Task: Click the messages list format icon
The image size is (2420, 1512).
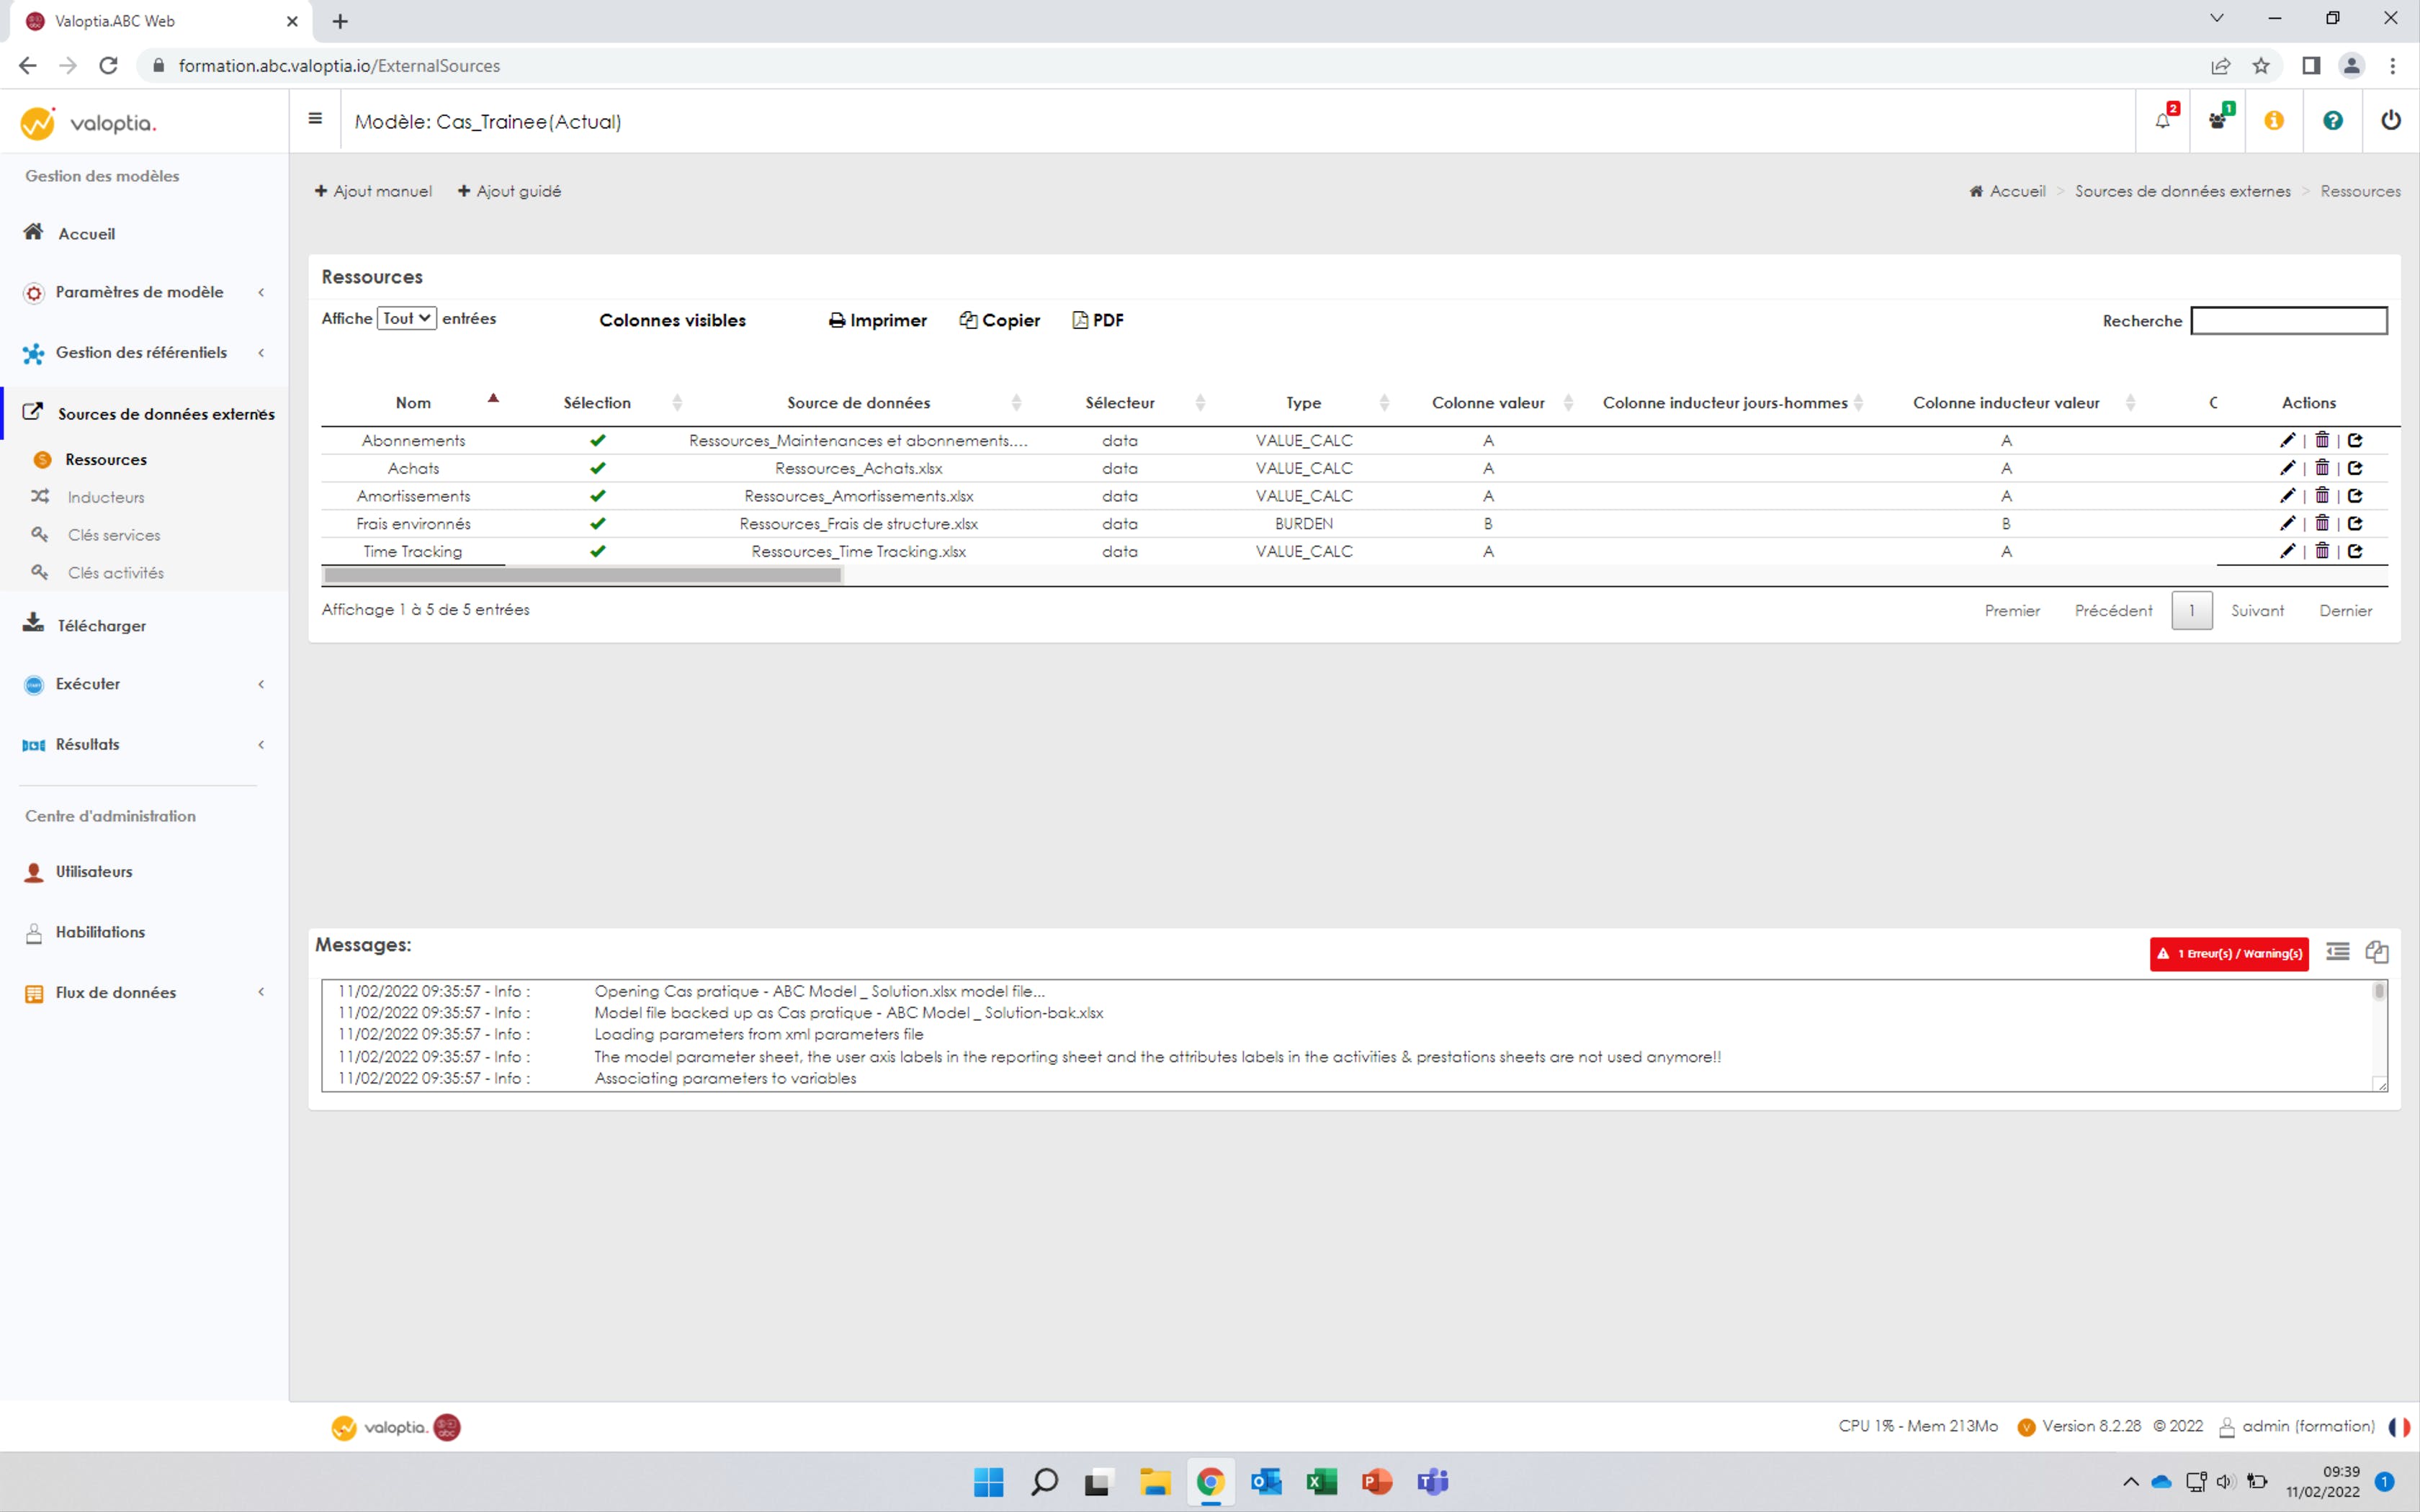Action: click(2338, 952)
